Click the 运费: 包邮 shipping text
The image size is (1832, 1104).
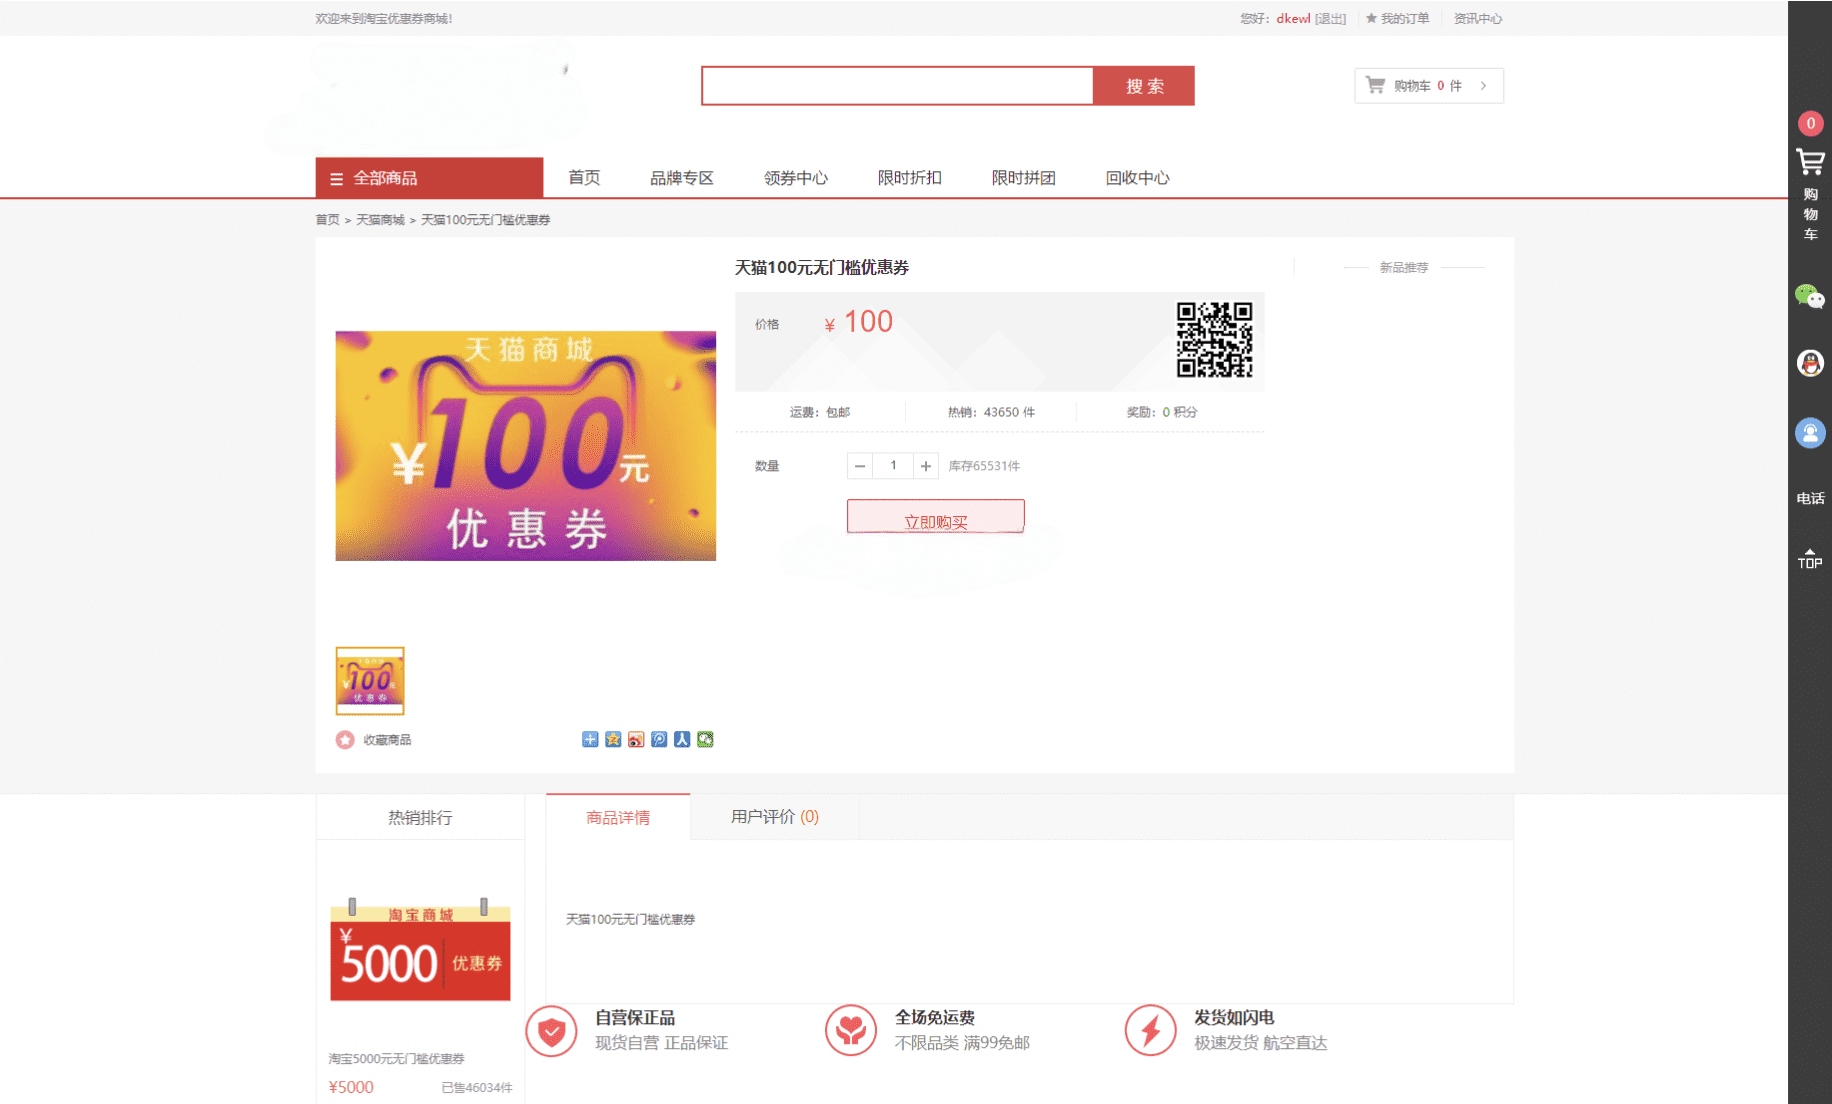[x=820, y=412]
